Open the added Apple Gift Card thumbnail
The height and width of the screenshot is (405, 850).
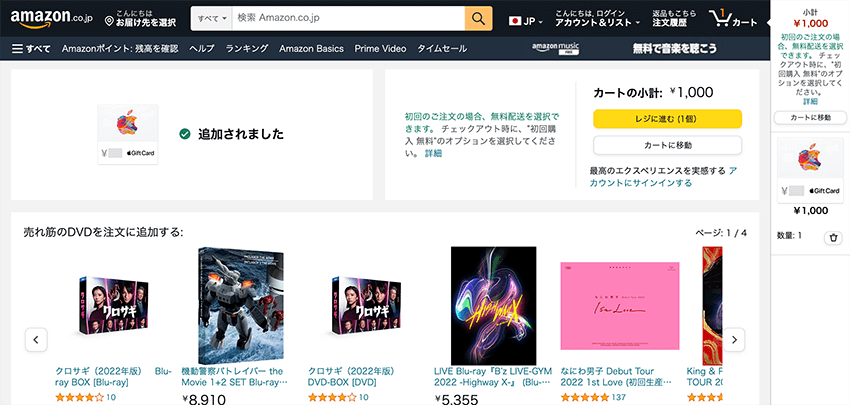[x=128, y=134]
